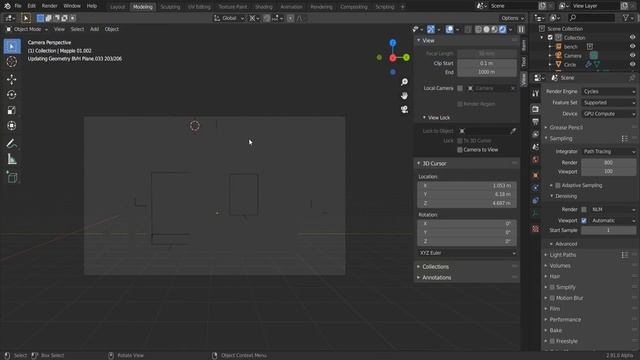Choose the Rotate tool
This screenshot has height=360, width=640.
point(12,95)
